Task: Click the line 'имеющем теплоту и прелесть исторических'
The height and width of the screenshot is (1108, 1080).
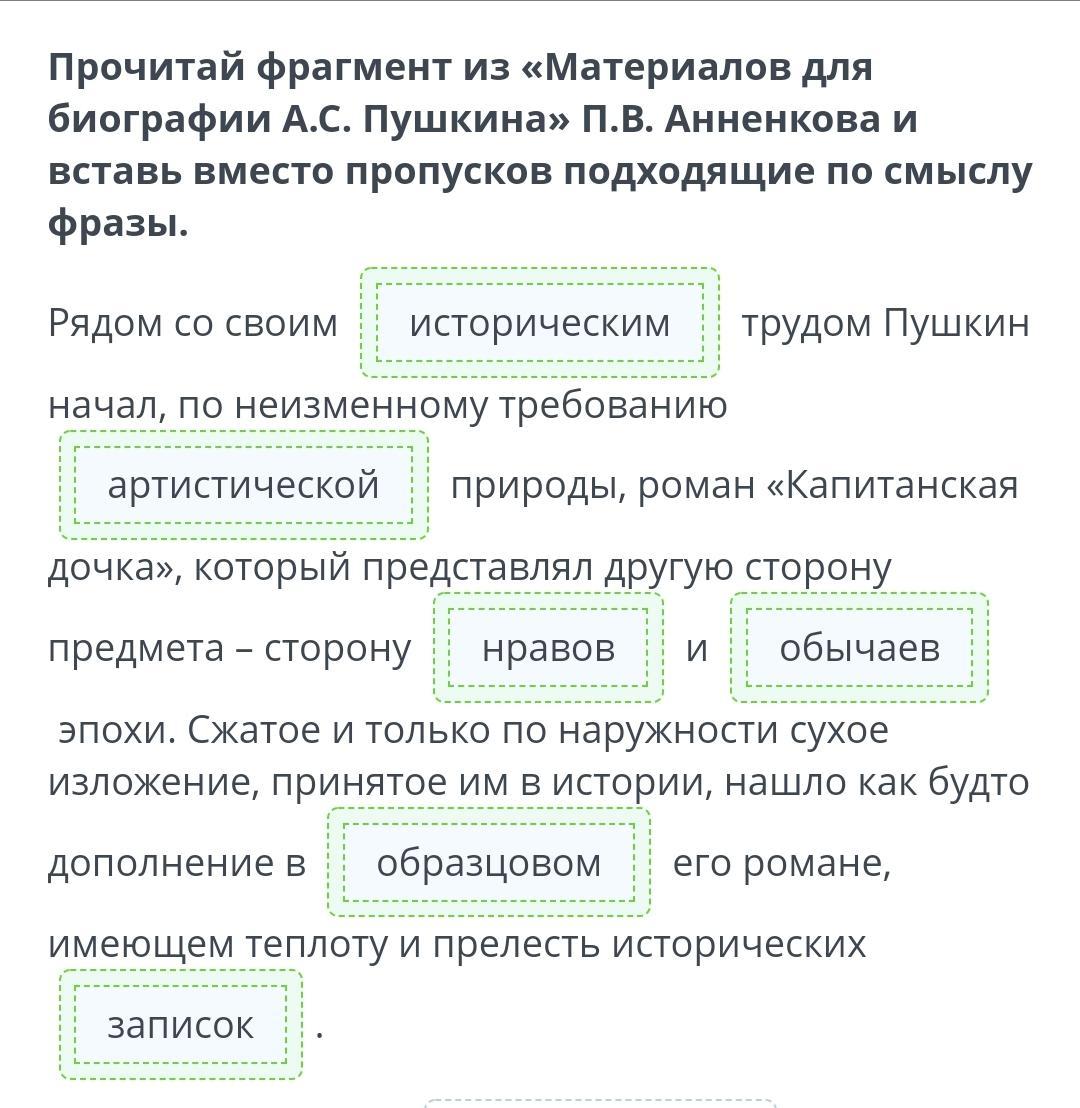Action: click(457, 944)
